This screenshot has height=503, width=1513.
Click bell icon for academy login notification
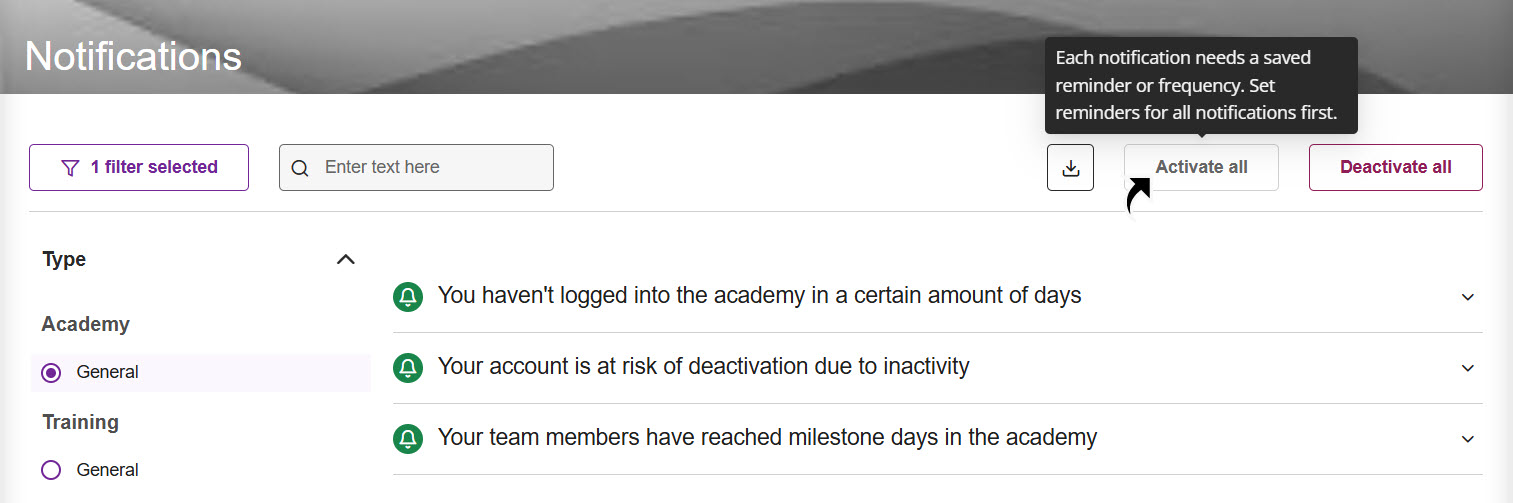408,297
